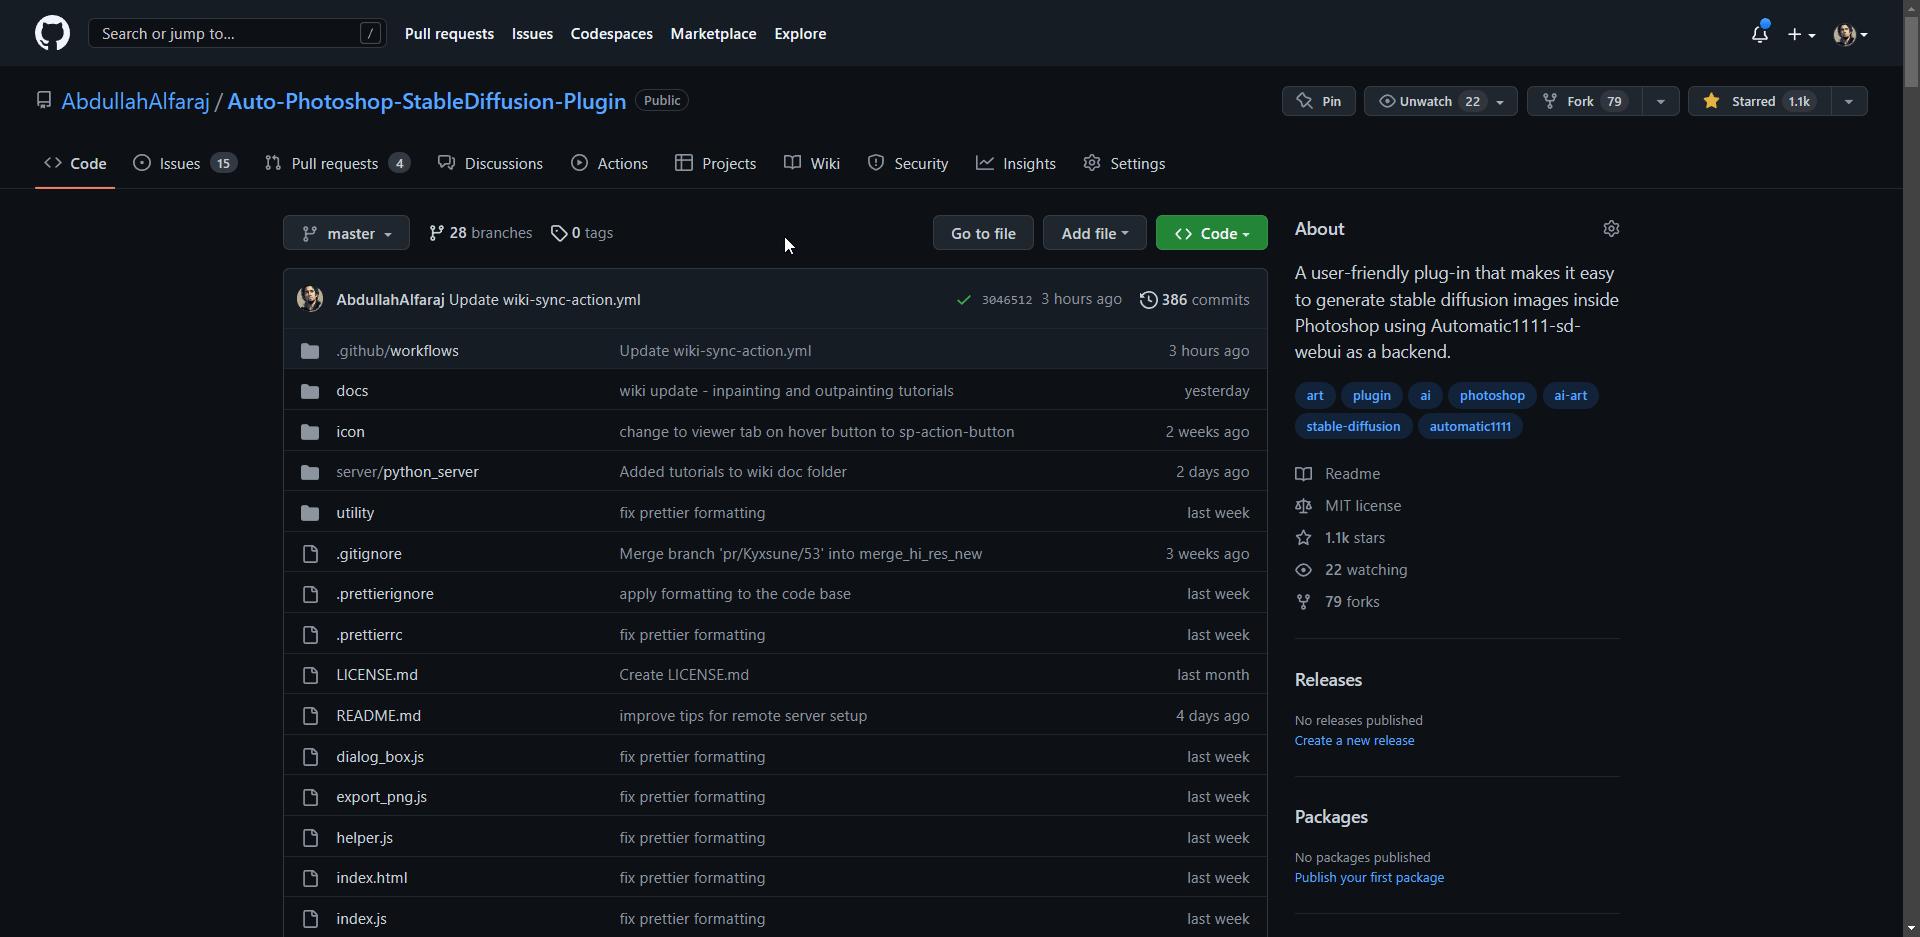Open the 386 commits history icon
Image resolution: width=1920 pixels, height=937 pixels.
point(1148,300)
